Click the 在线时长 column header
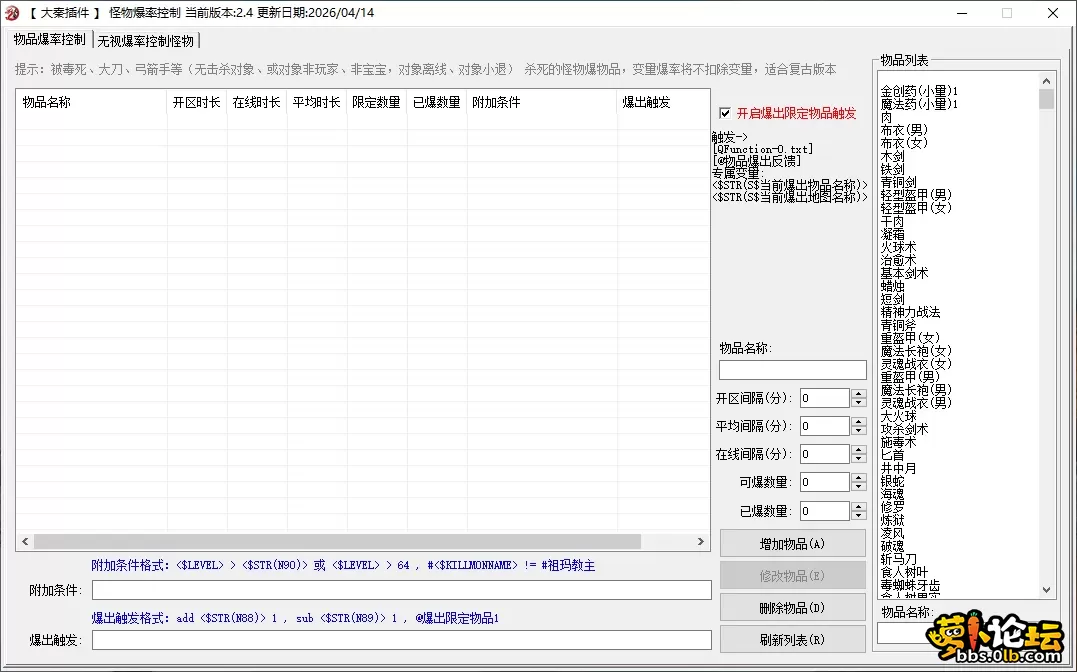The image size is (1077, 672). click(256, 102)
